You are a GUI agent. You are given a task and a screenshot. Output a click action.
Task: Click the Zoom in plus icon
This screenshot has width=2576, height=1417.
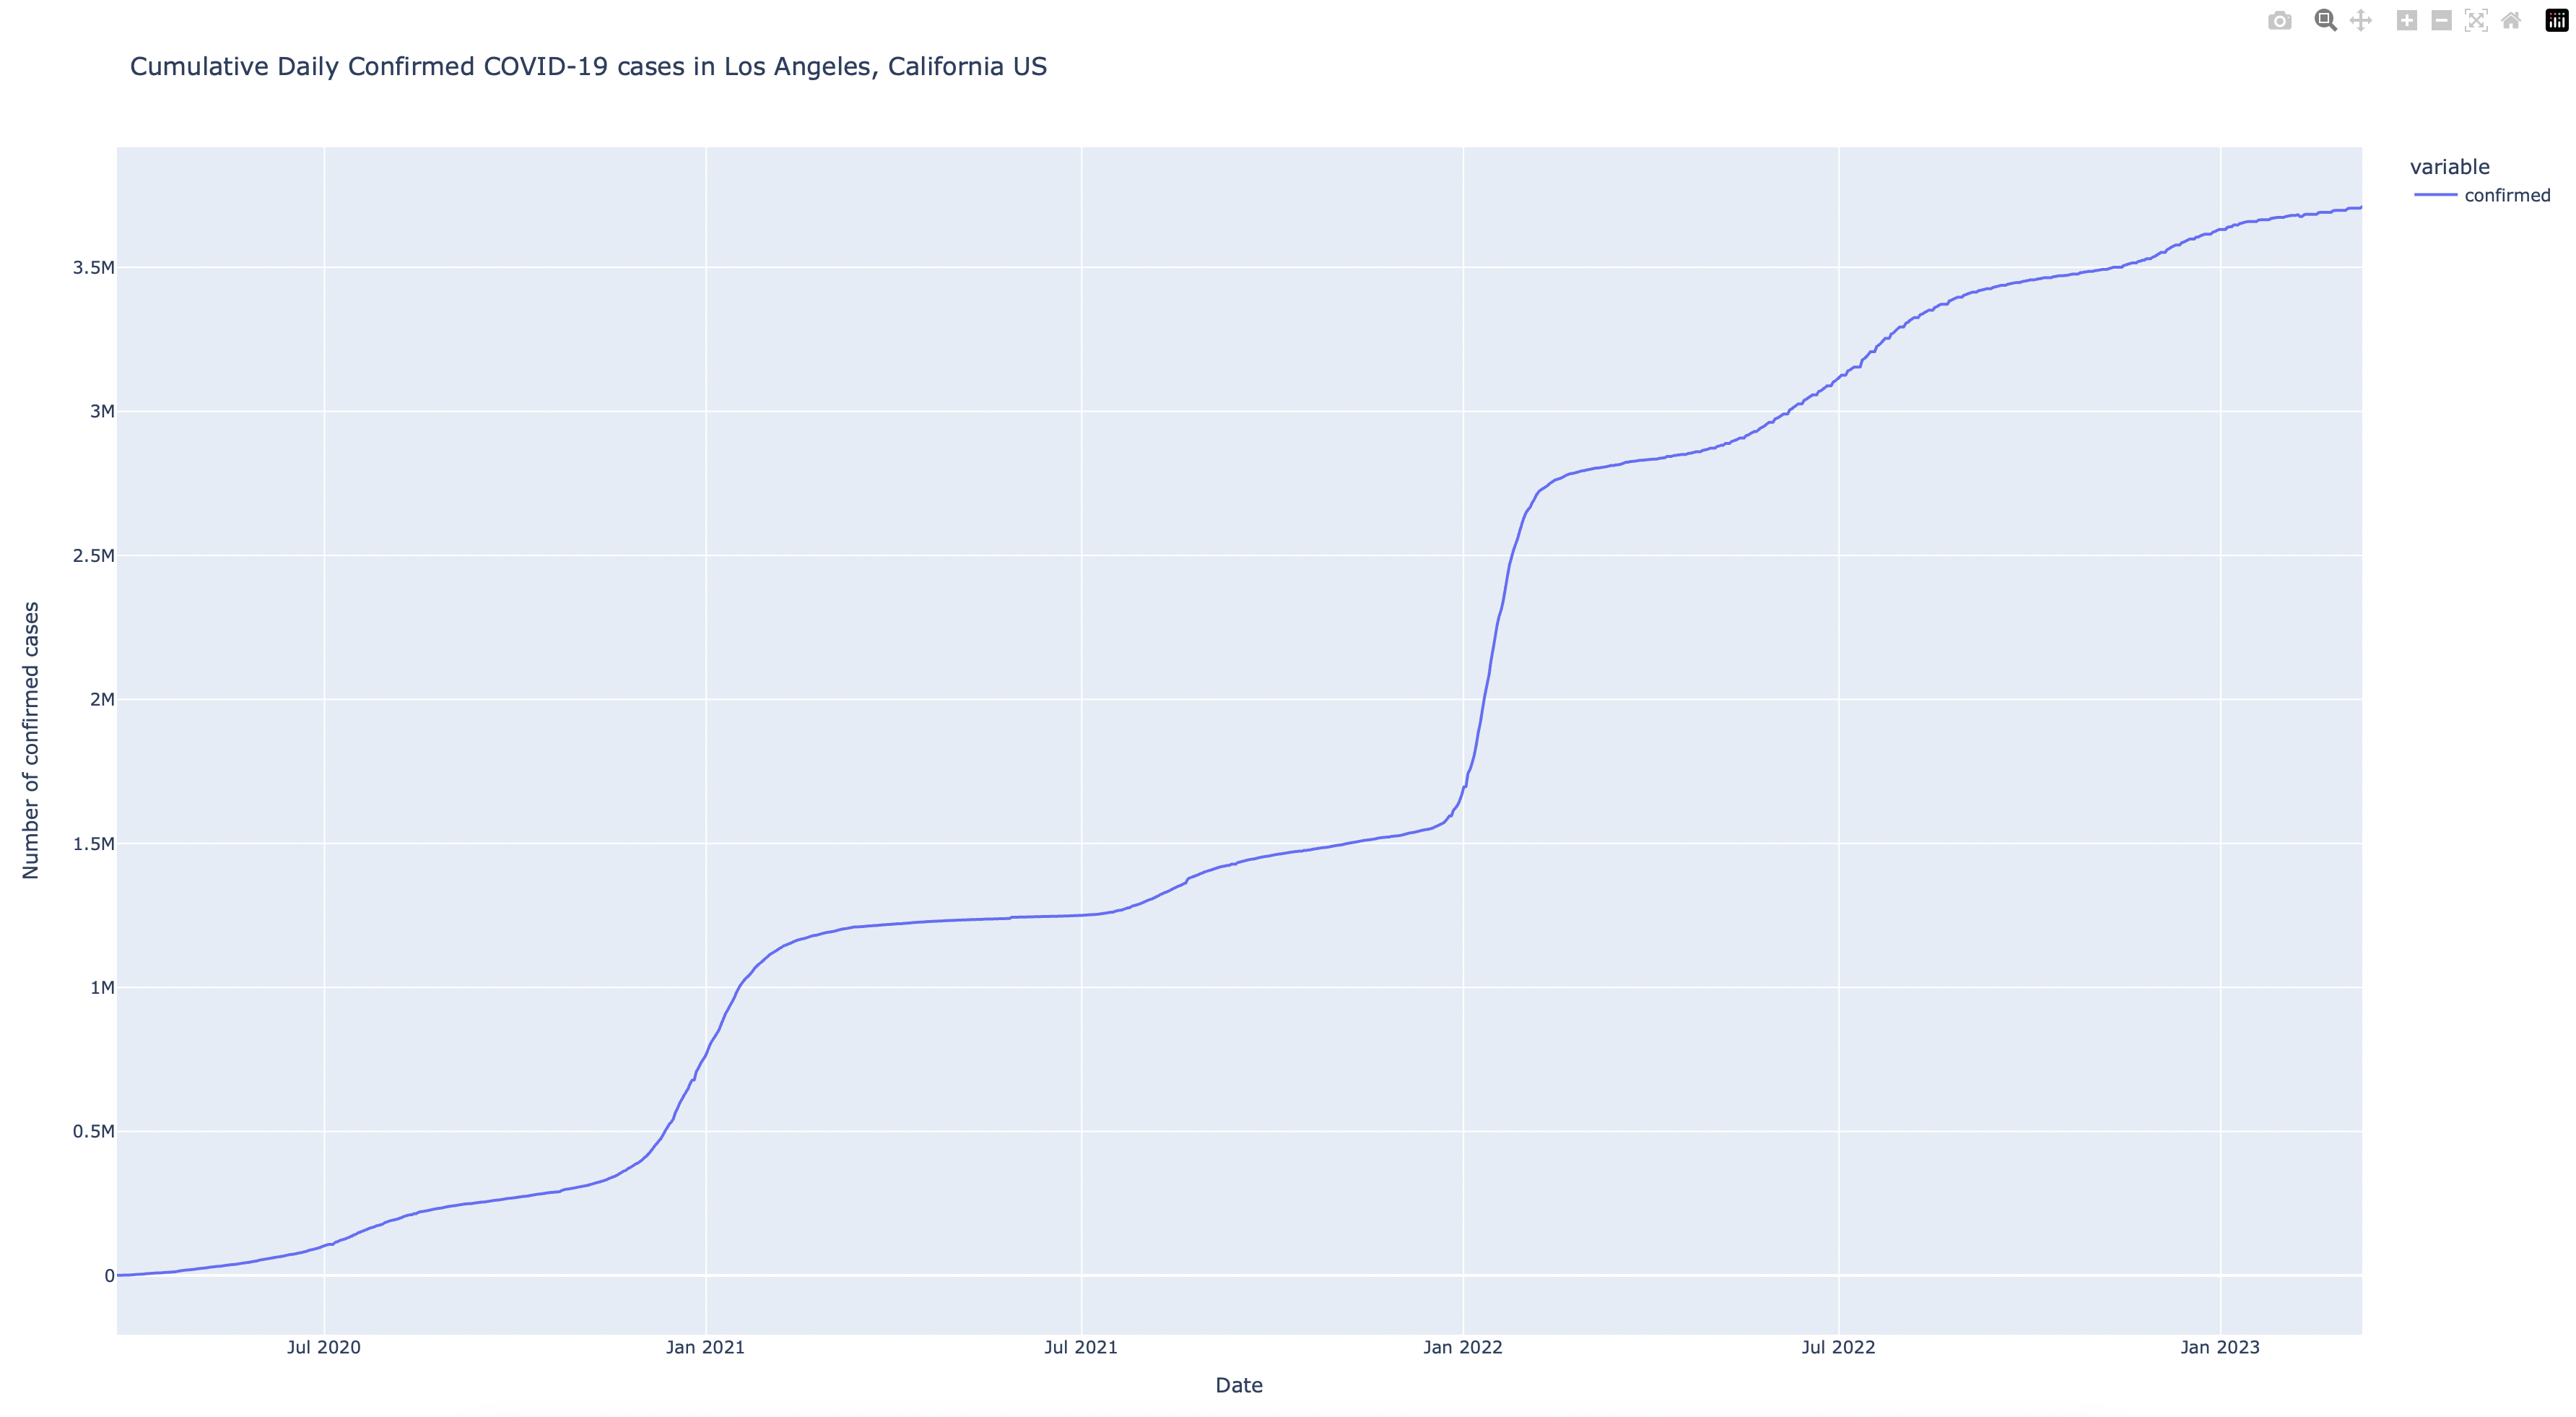coord(2406,21)
